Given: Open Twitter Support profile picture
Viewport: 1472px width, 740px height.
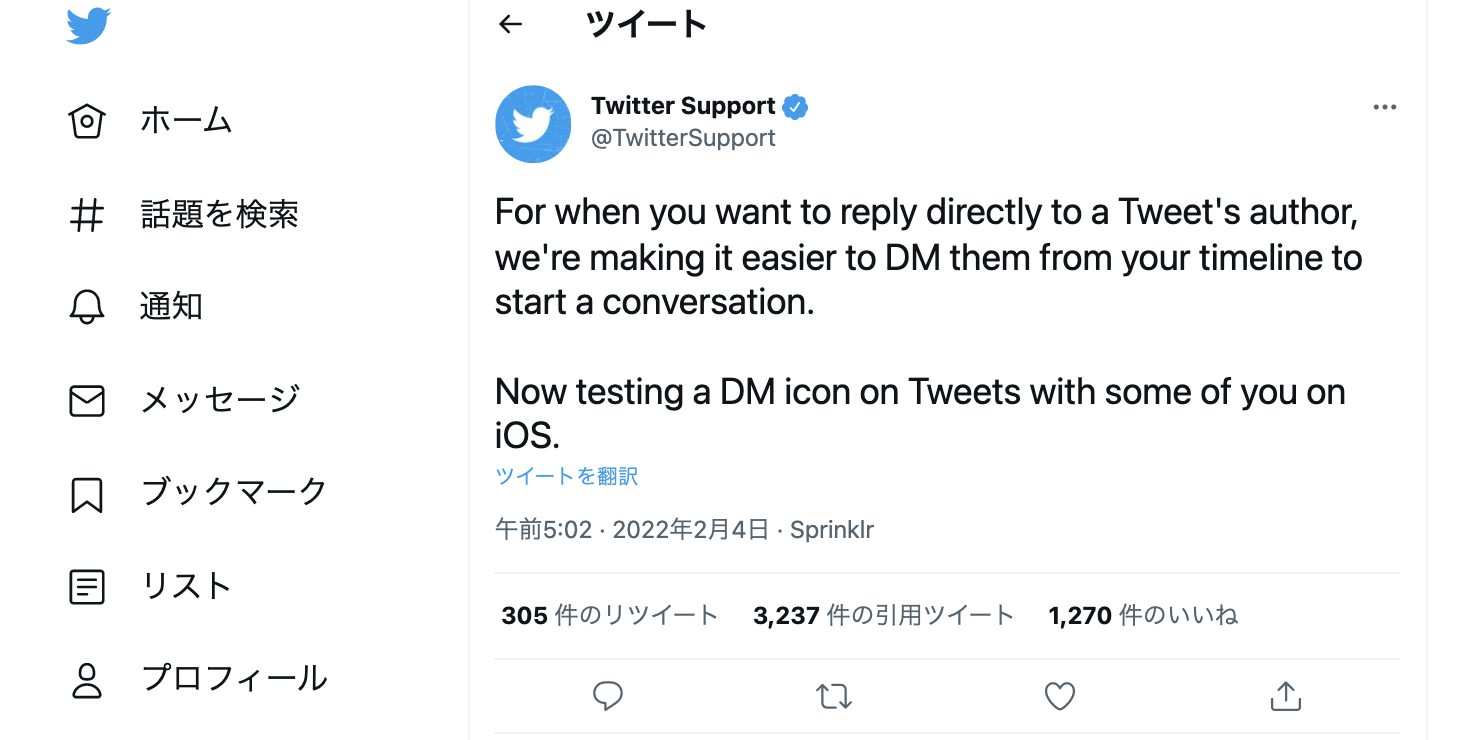Looking at the screenshot, I should click(x=533, y=124).
